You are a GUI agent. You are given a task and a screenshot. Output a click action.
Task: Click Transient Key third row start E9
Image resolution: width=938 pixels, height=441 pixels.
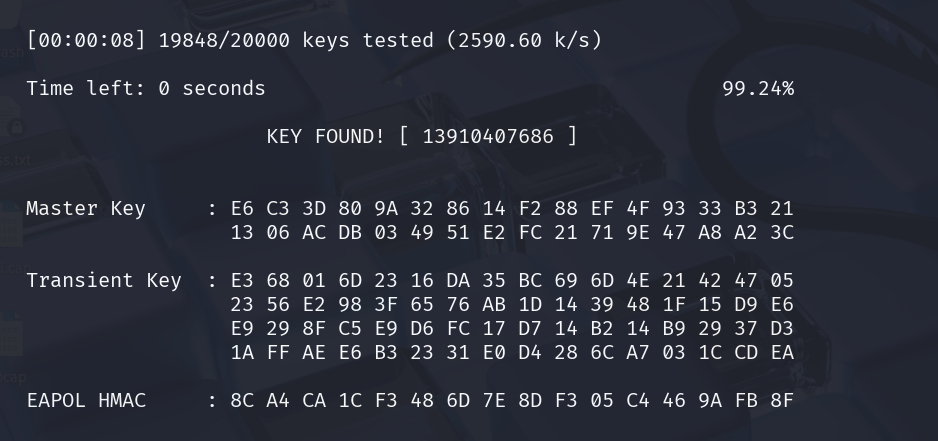pyautogui.click(x=242, y=329)
